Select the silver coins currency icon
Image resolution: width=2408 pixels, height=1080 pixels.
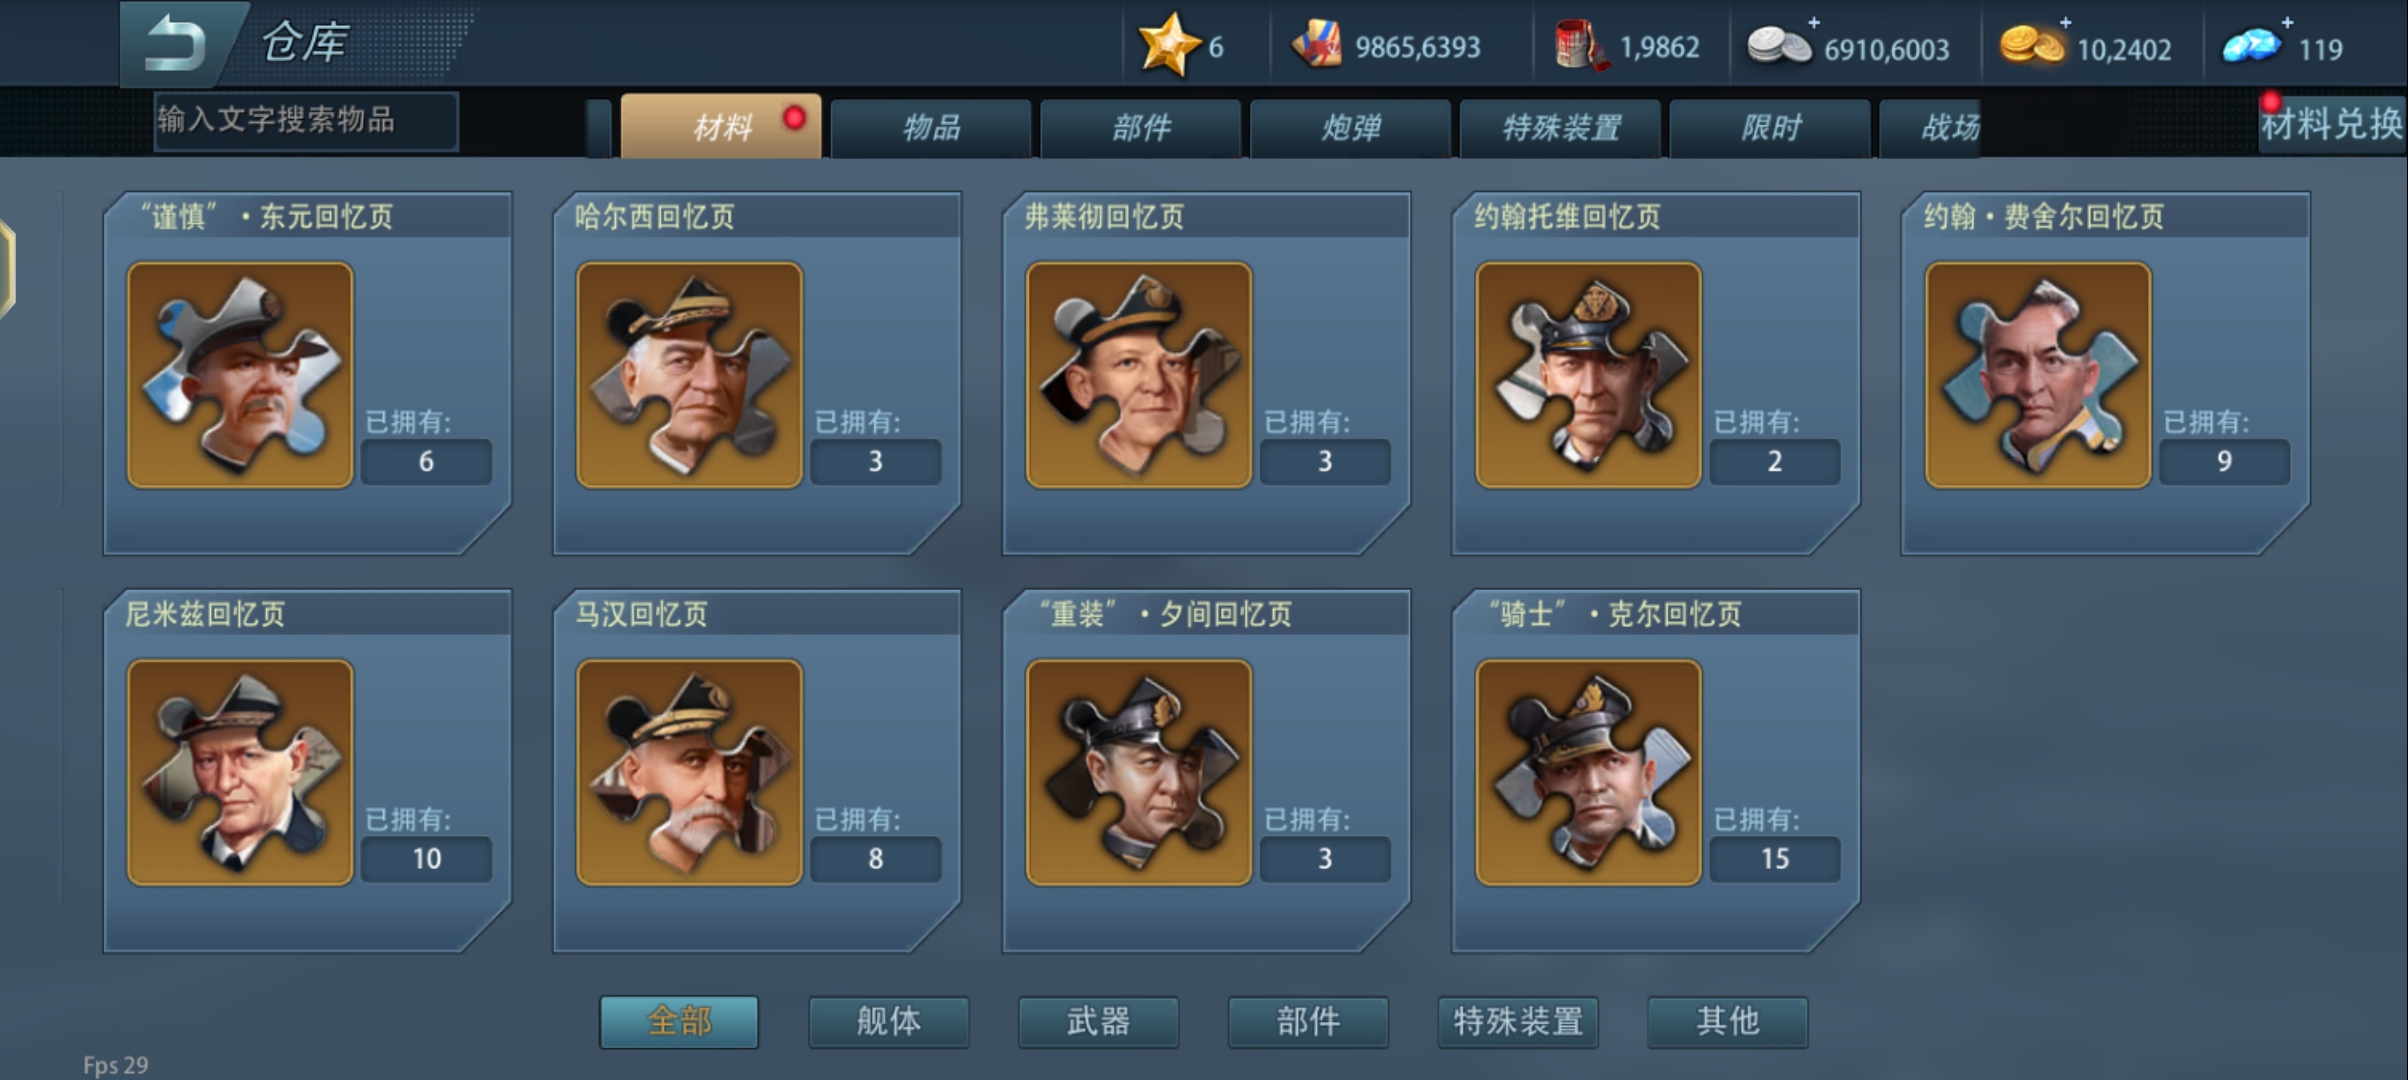pyautogui.click(x=1779, y=46)
